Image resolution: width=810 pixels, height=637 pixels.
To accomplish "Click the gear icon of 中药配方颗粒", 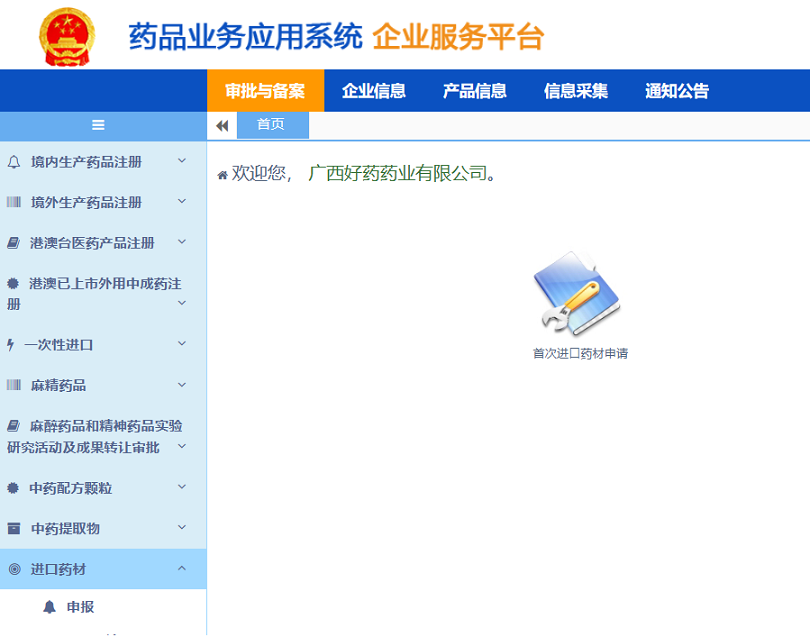I will 13,488.
